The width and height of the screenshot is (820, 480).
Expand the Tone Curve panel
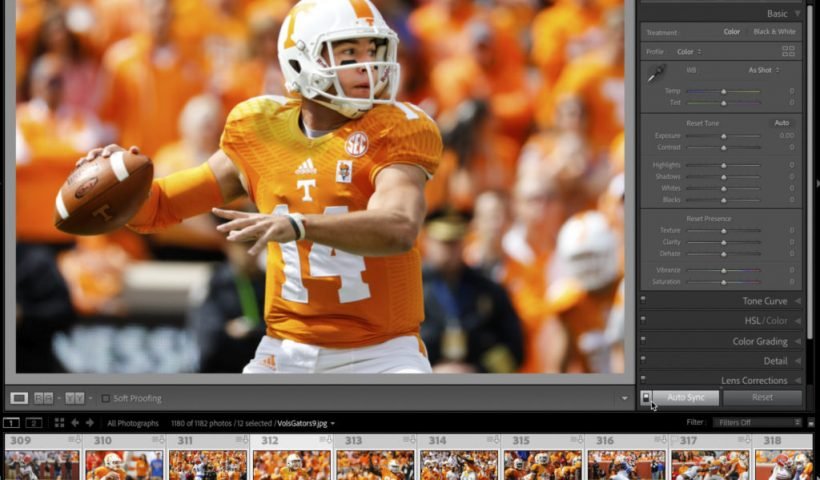click(x=797, y=301)
